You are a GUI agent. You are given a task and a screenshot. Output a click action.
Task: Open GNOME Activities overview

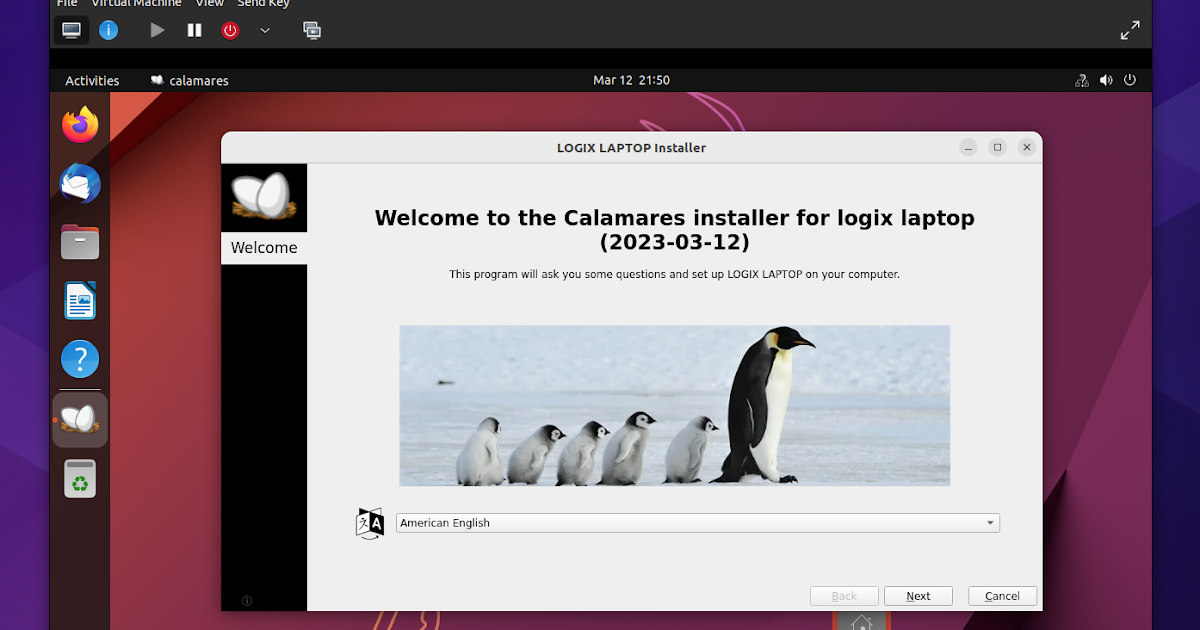coord(92,81)
